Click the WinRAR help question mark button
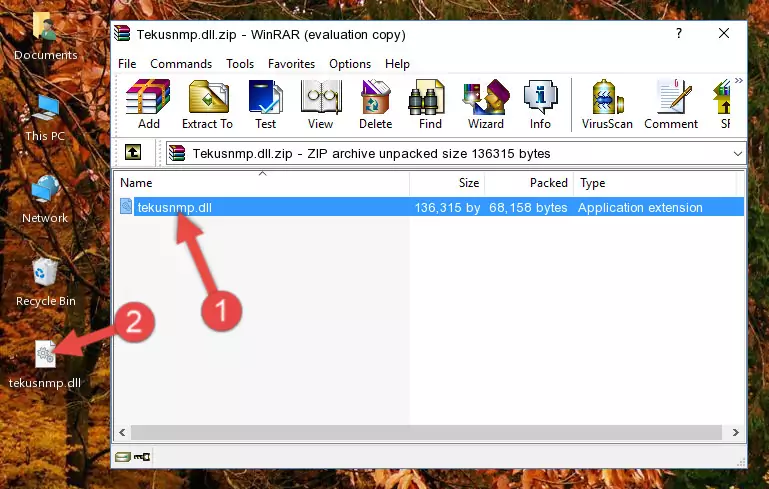The width and height of the screenshot is (769, 489). (679, 33)
